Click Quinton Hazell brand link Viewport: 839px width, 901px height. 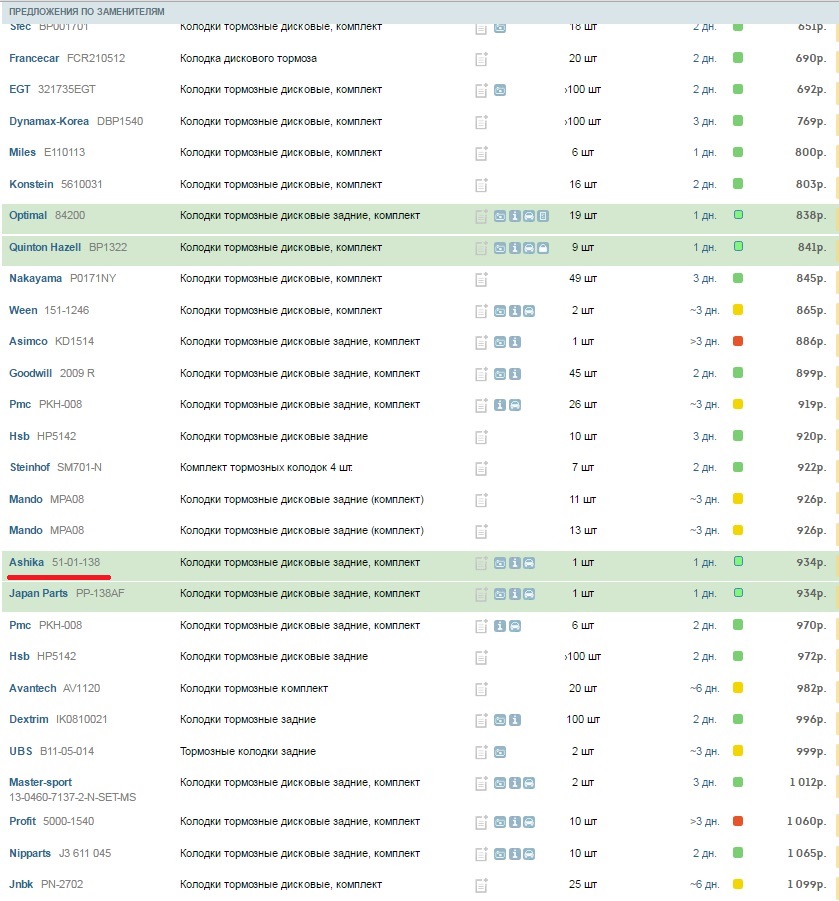click(45, 247)
